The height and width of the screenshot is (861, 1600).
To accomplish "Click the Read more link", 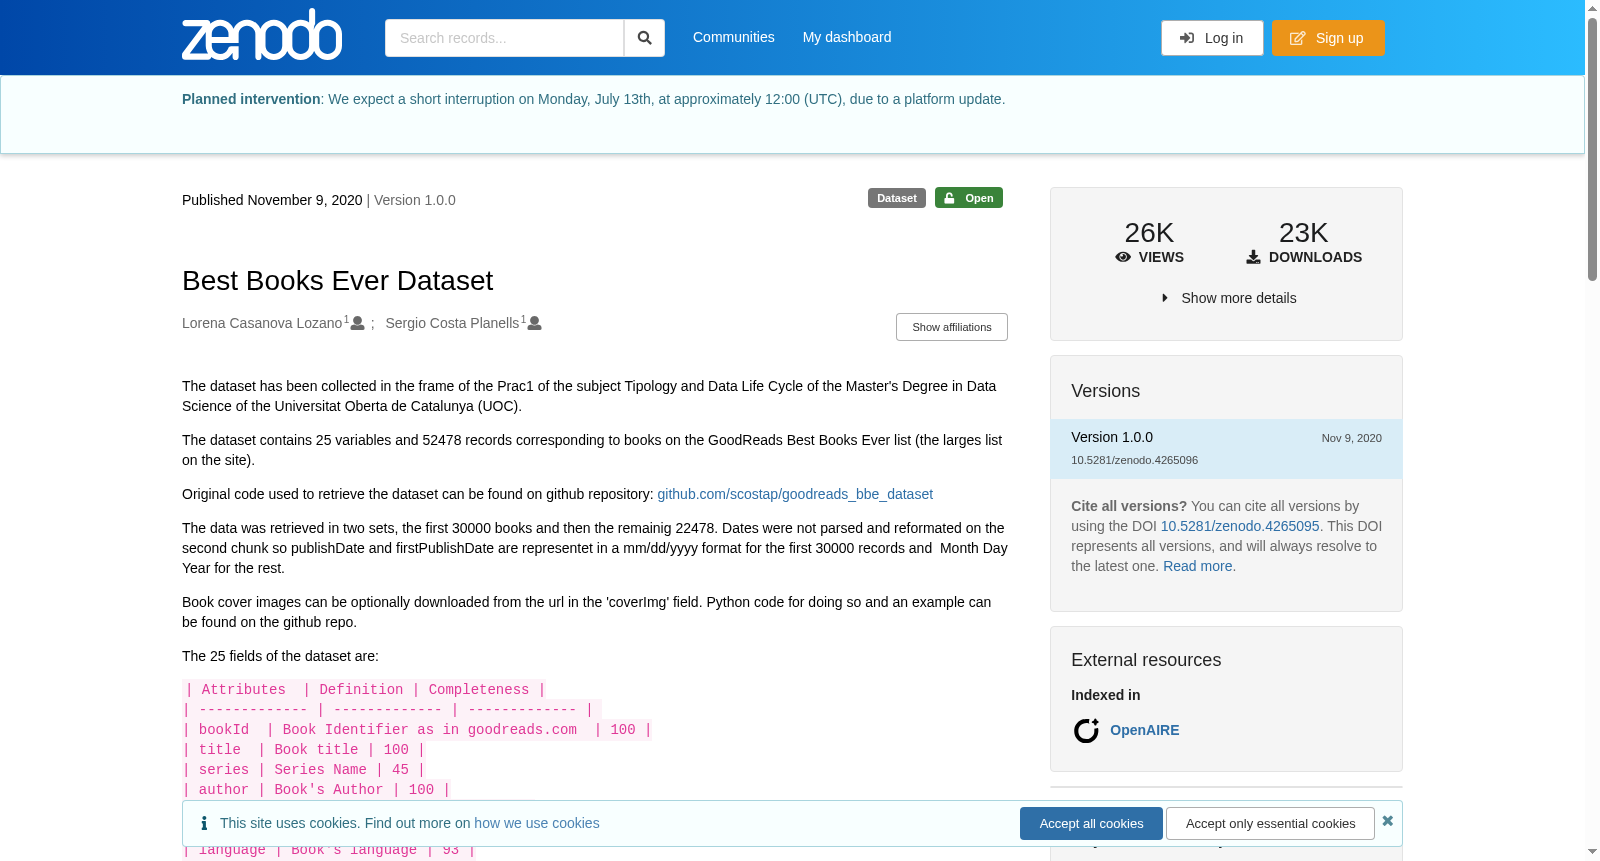I will point(1198,566).
